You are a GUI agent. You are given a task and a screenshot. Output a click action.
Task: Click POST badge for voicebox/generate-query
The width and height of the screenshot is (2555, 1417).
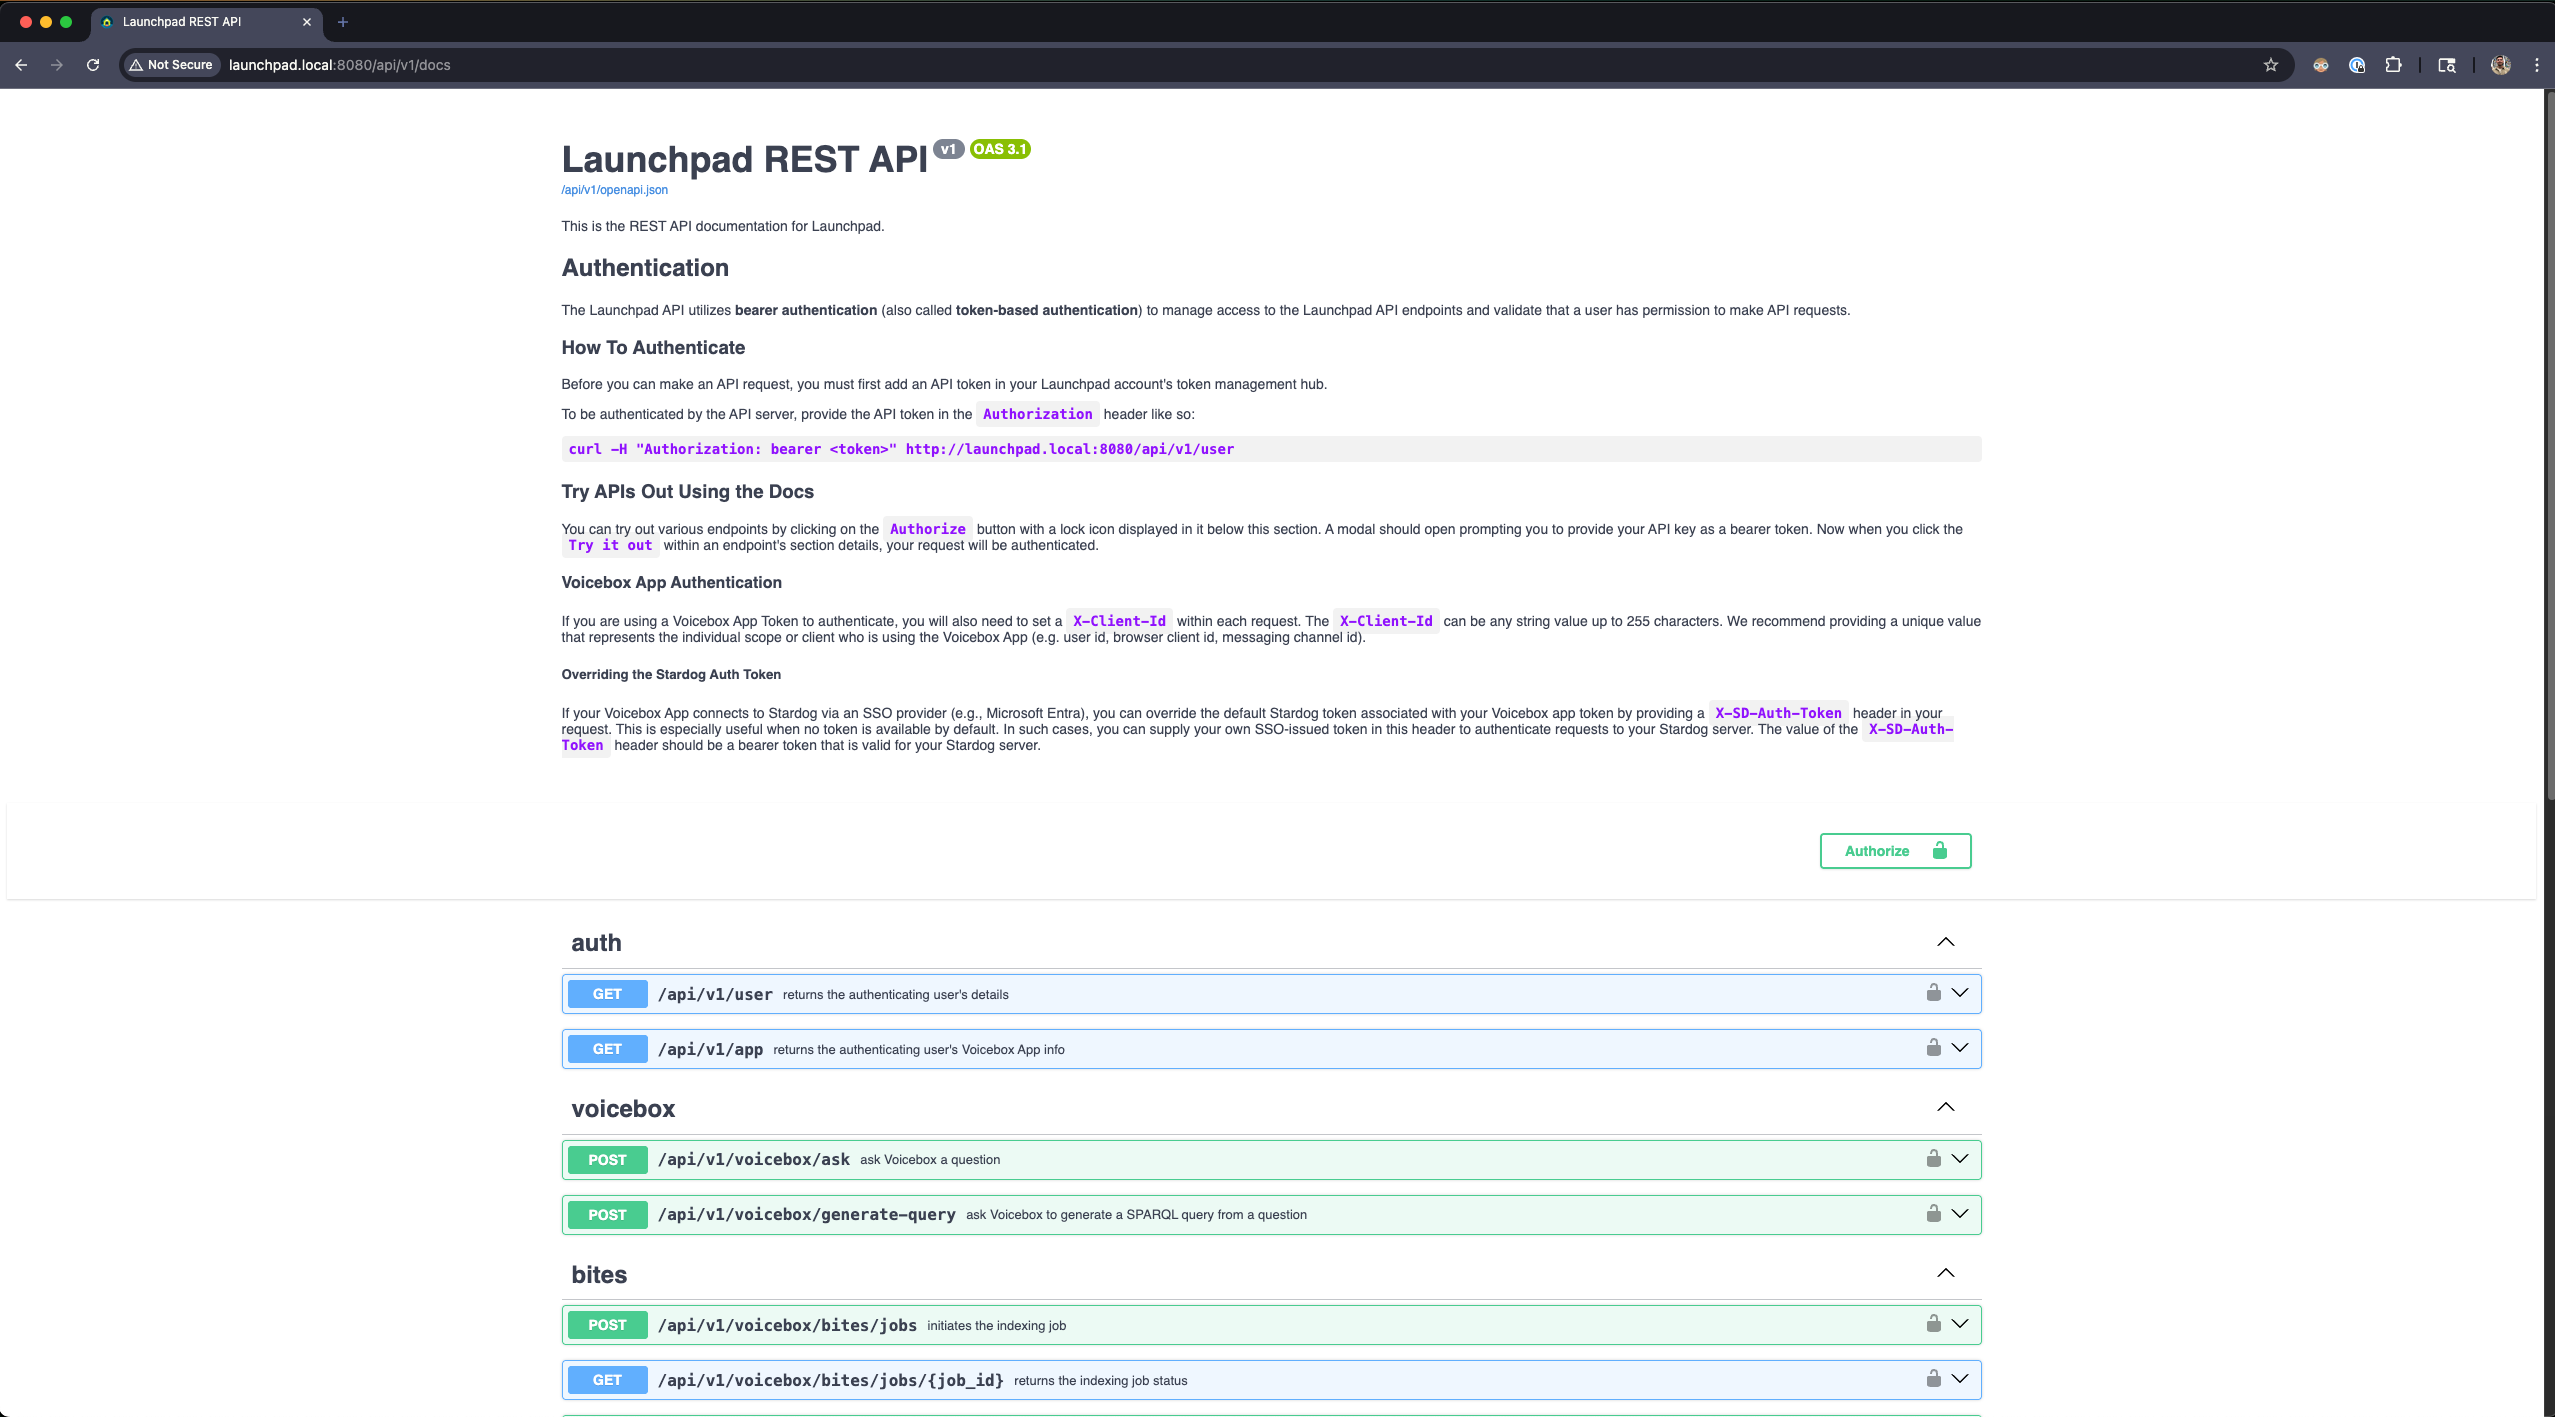tap(607, 1215)
